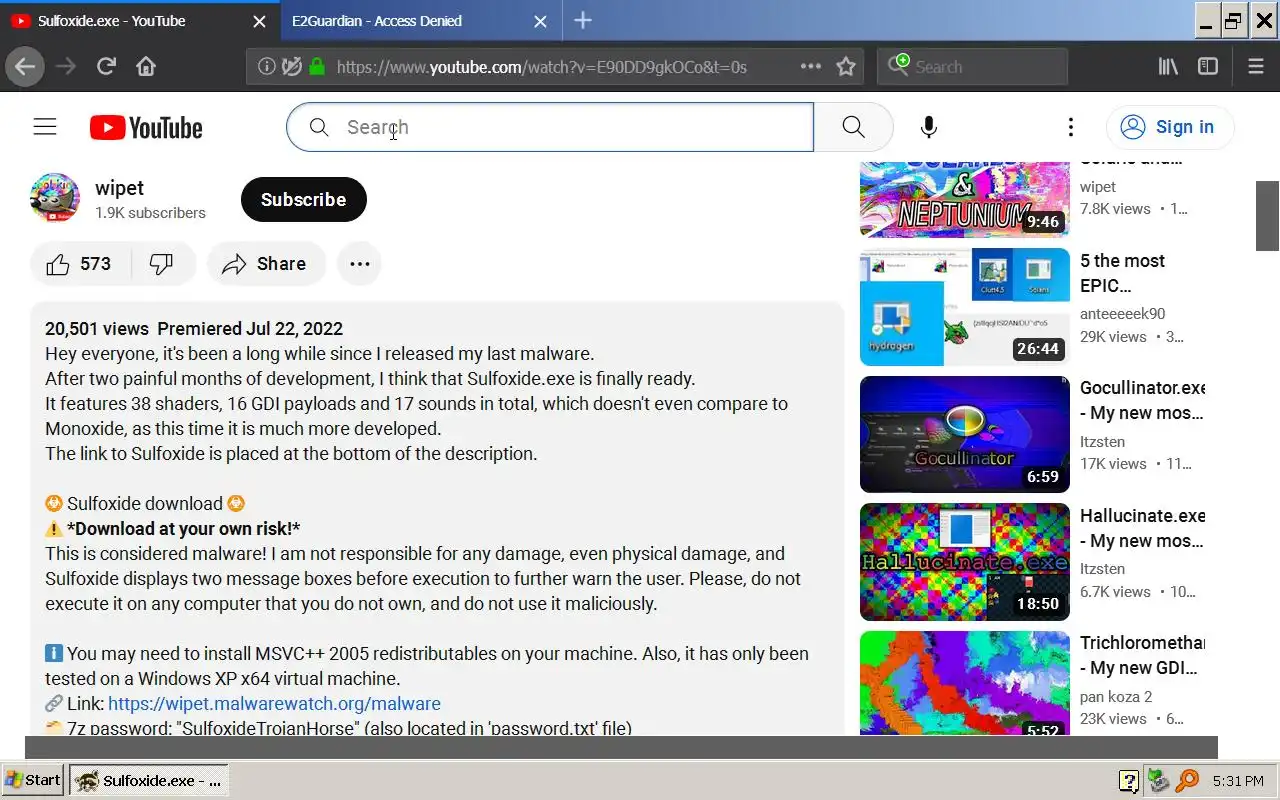This screenshot has width=1280, height=800.
Task: Open the Trichloromethane video thumbnail
Action: (x=964, y=683)
